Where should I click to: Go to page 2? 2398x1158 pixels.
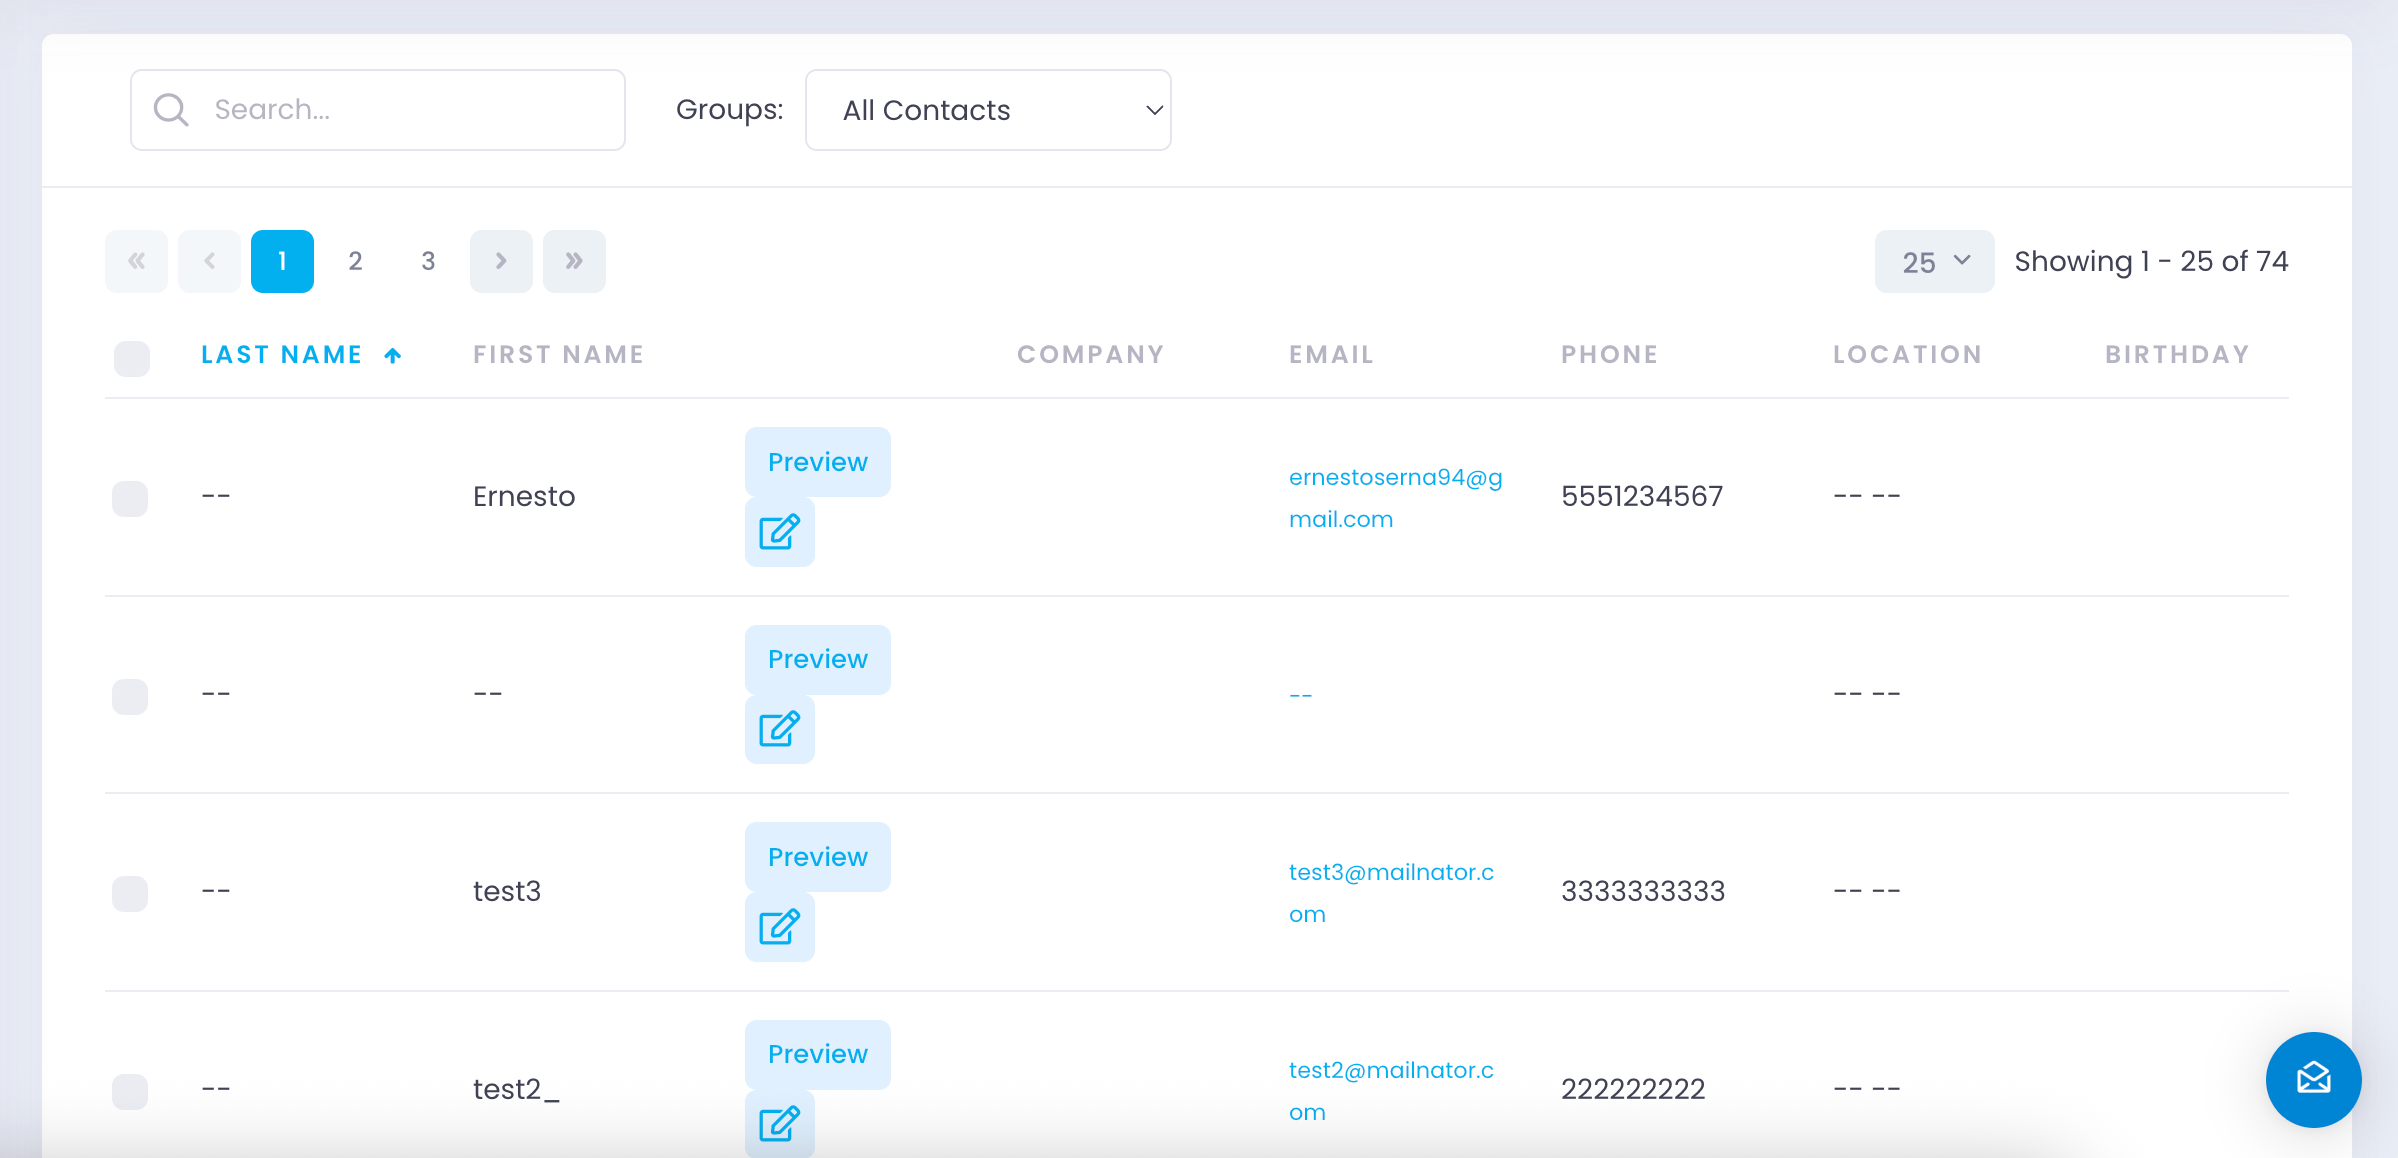coord(355,261)
